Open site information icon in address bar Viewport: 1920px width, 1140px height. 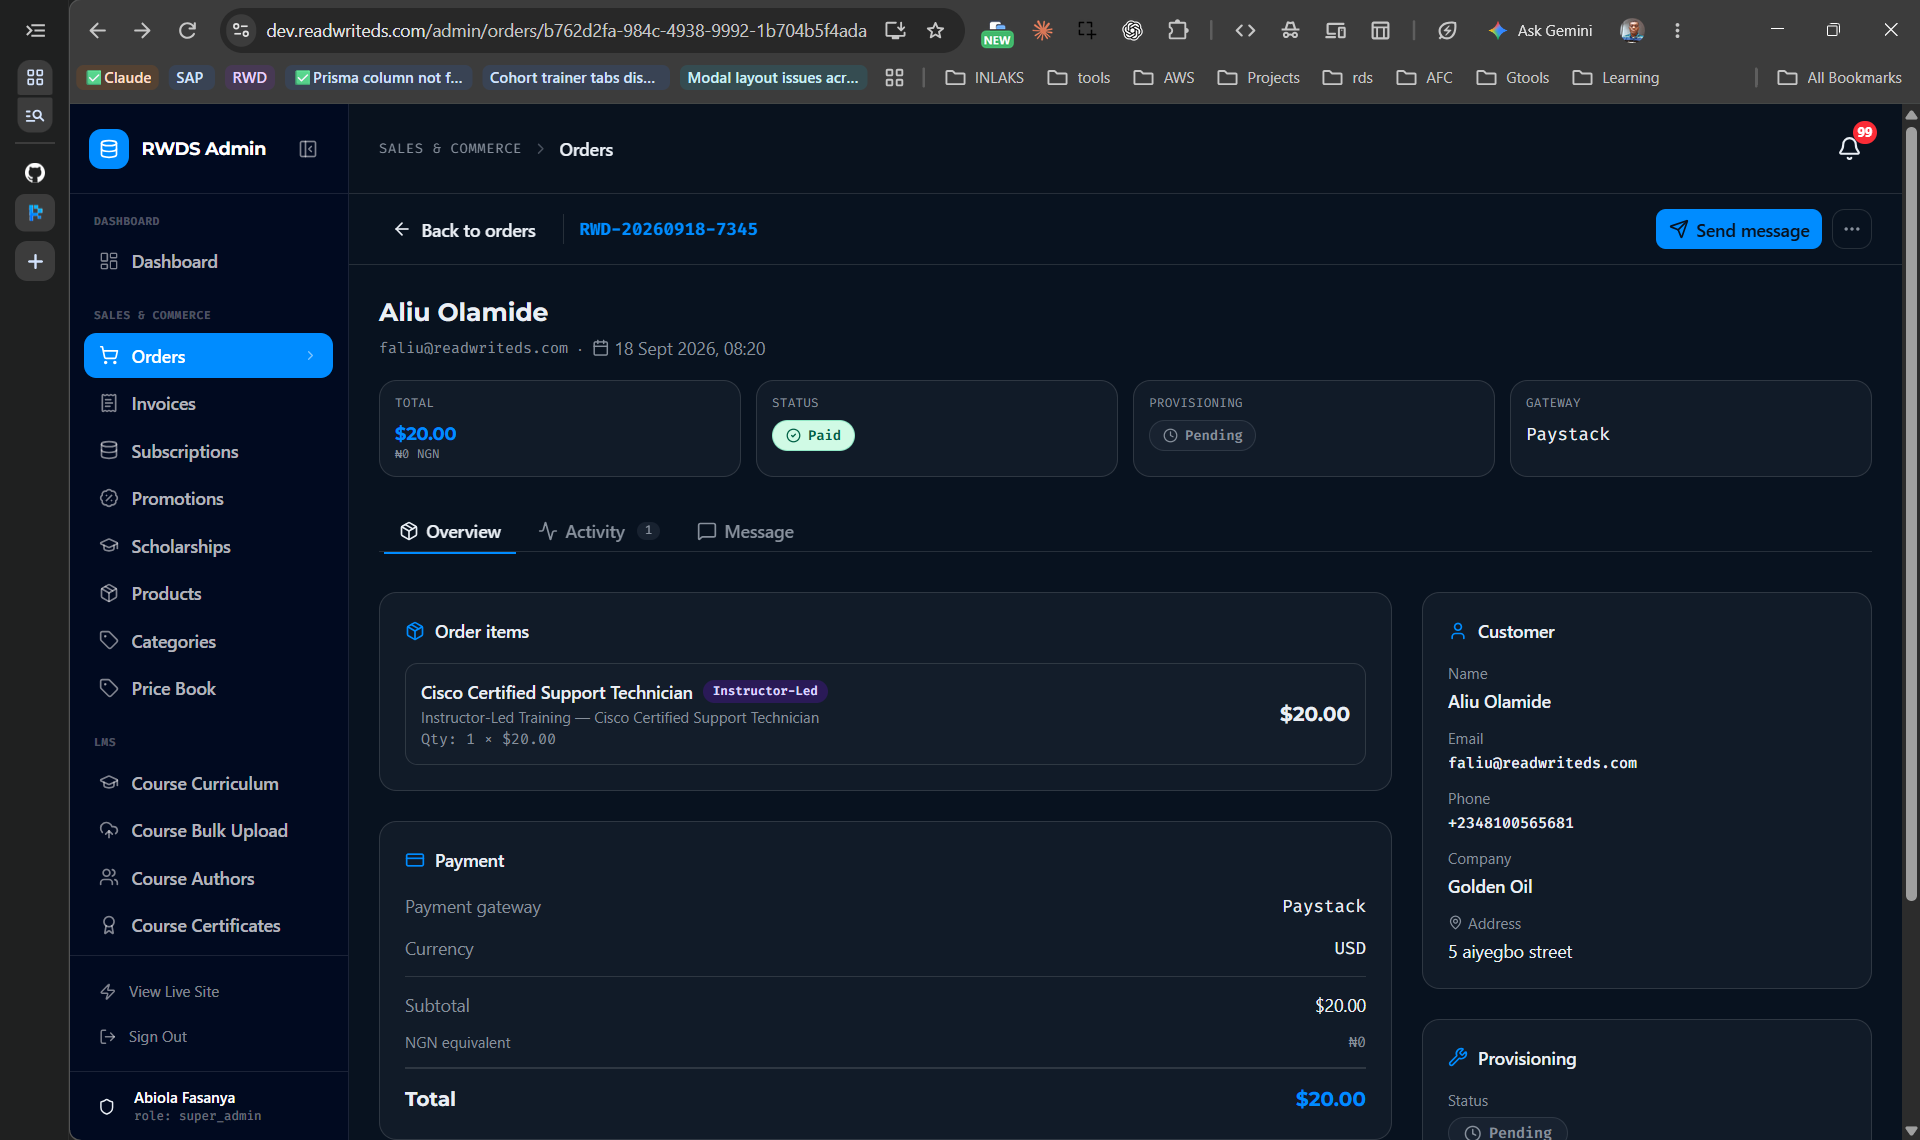click(241, 30)
